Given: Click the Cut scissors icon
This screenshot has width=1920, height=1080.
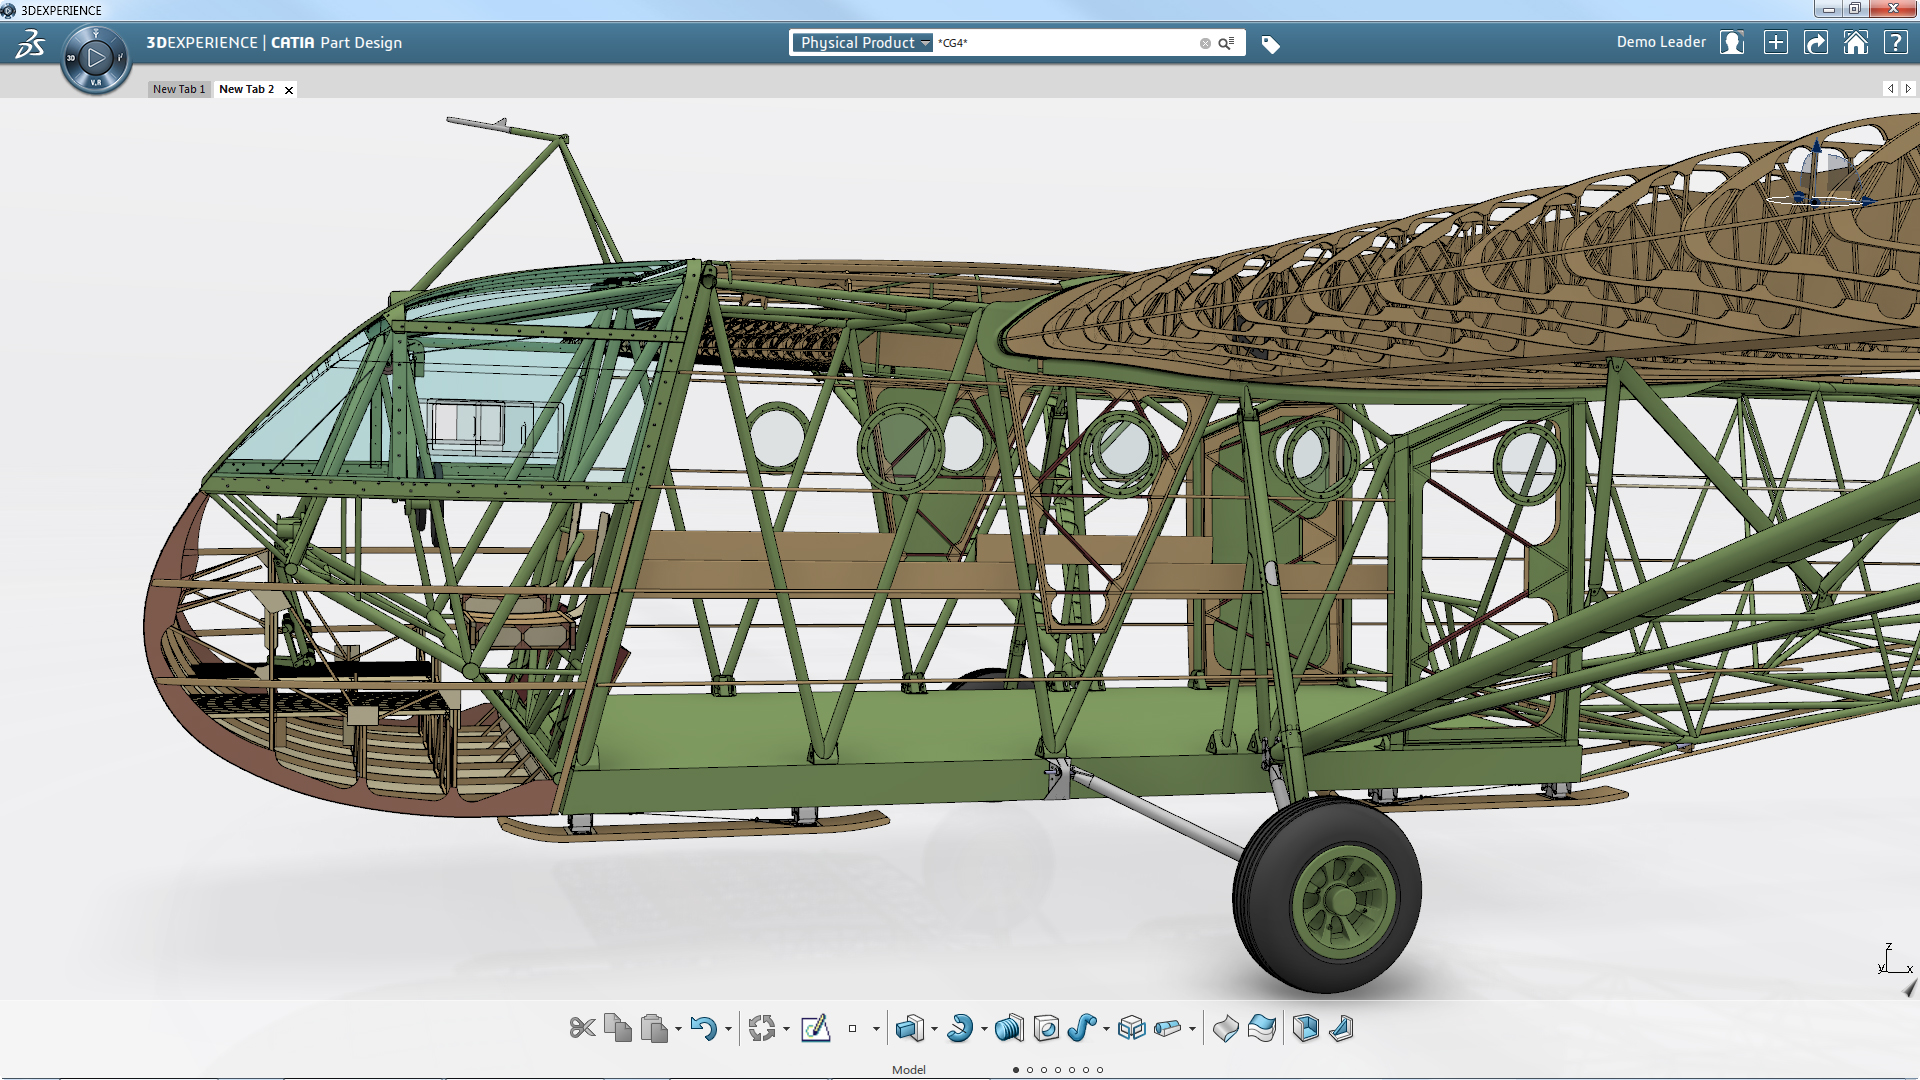Looking at the screenshot, I should tap(582, 1028).
